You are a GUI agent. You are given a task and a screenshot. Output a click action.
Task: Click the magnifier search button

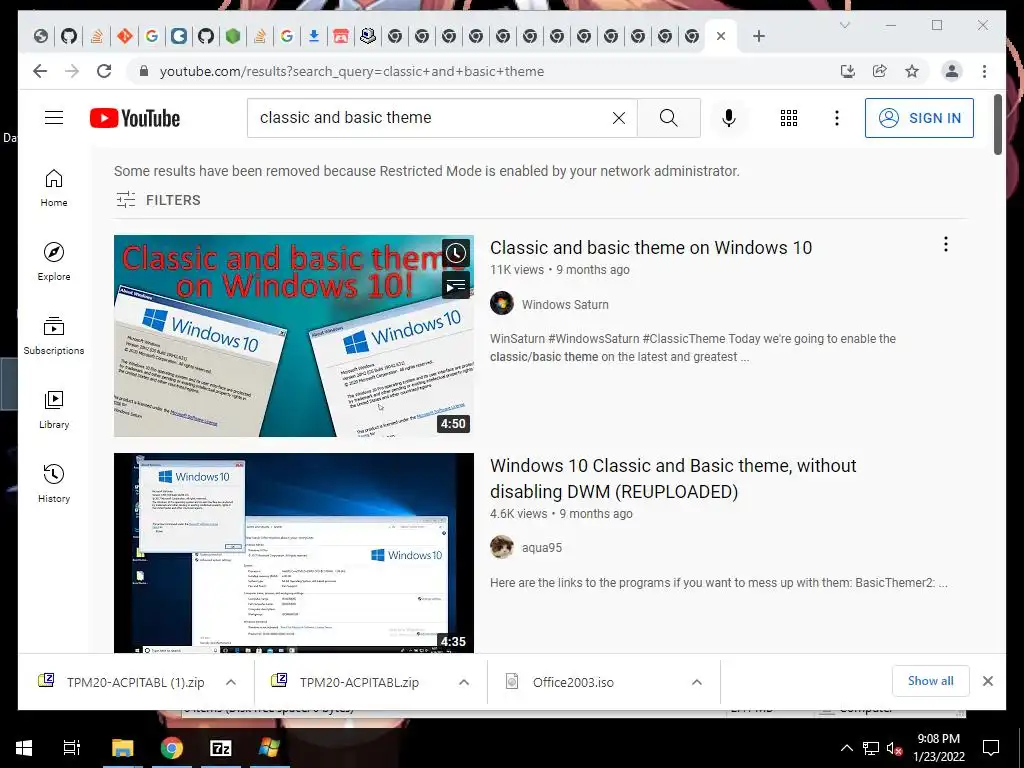point(669,118)
